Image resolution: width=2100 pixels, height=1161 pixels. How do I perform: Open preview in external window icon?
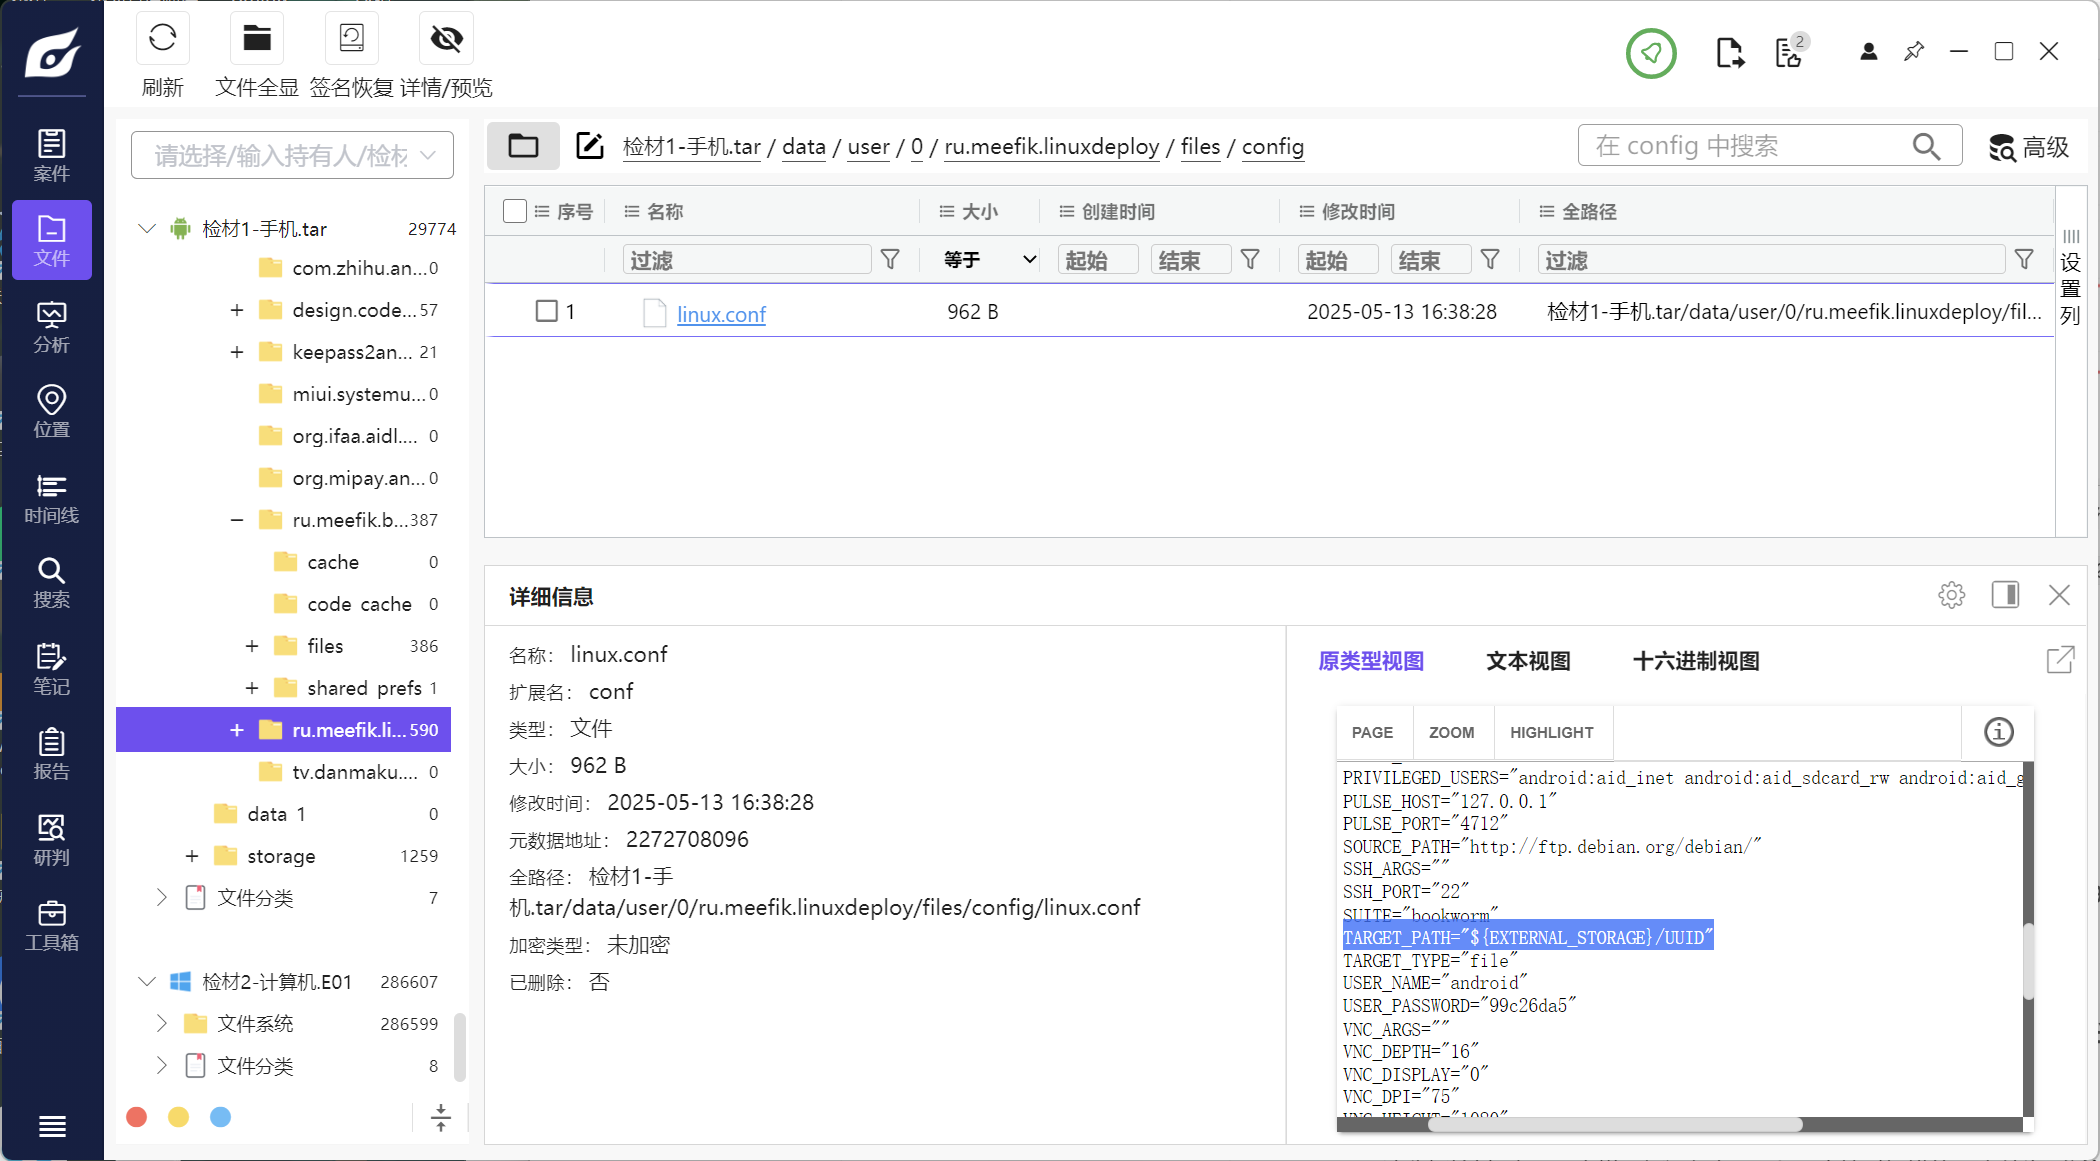tap(2060, 660)
